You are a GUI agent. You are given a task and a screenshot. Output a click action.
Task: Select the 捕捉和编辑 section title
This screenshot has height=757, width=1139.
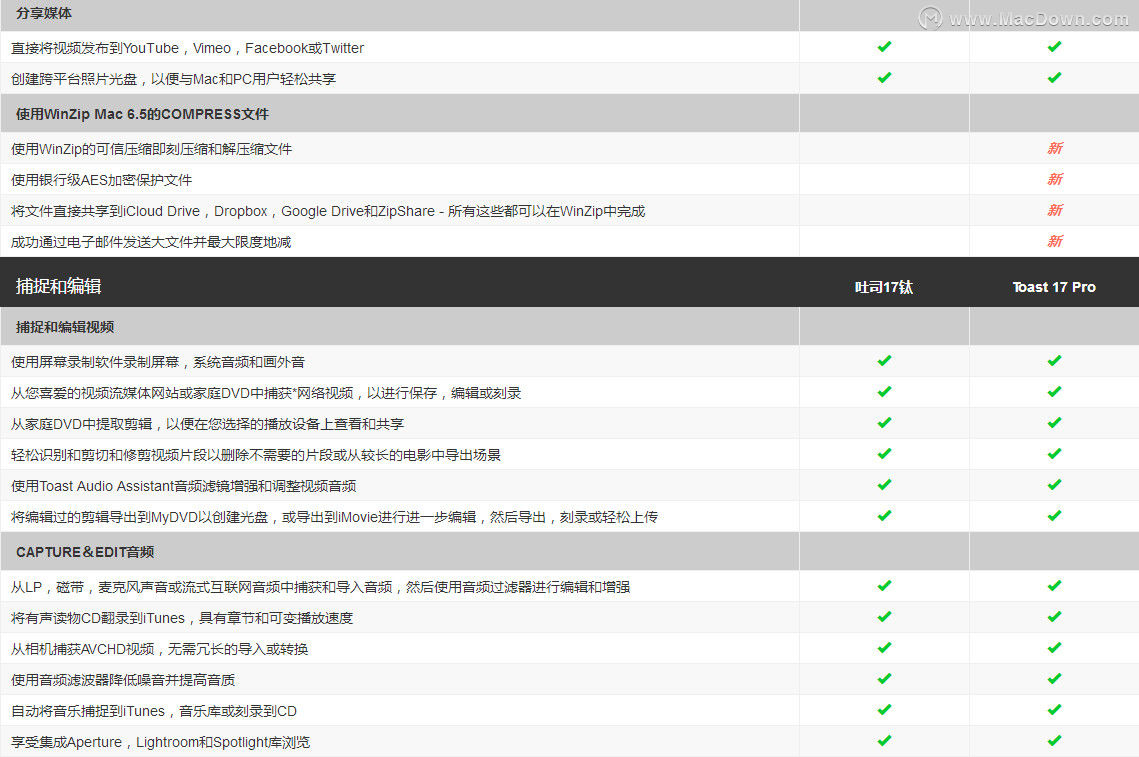click(x=59, y=286)
